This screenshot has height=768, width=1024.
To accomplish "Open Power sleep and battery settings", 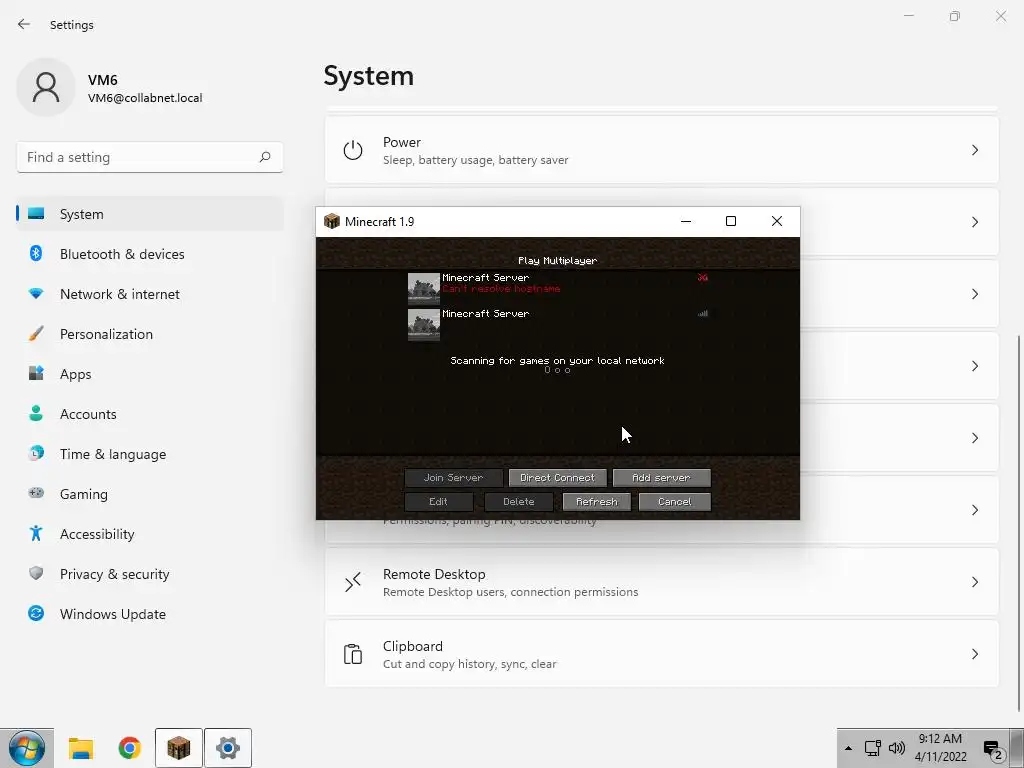I will (662, 150).
